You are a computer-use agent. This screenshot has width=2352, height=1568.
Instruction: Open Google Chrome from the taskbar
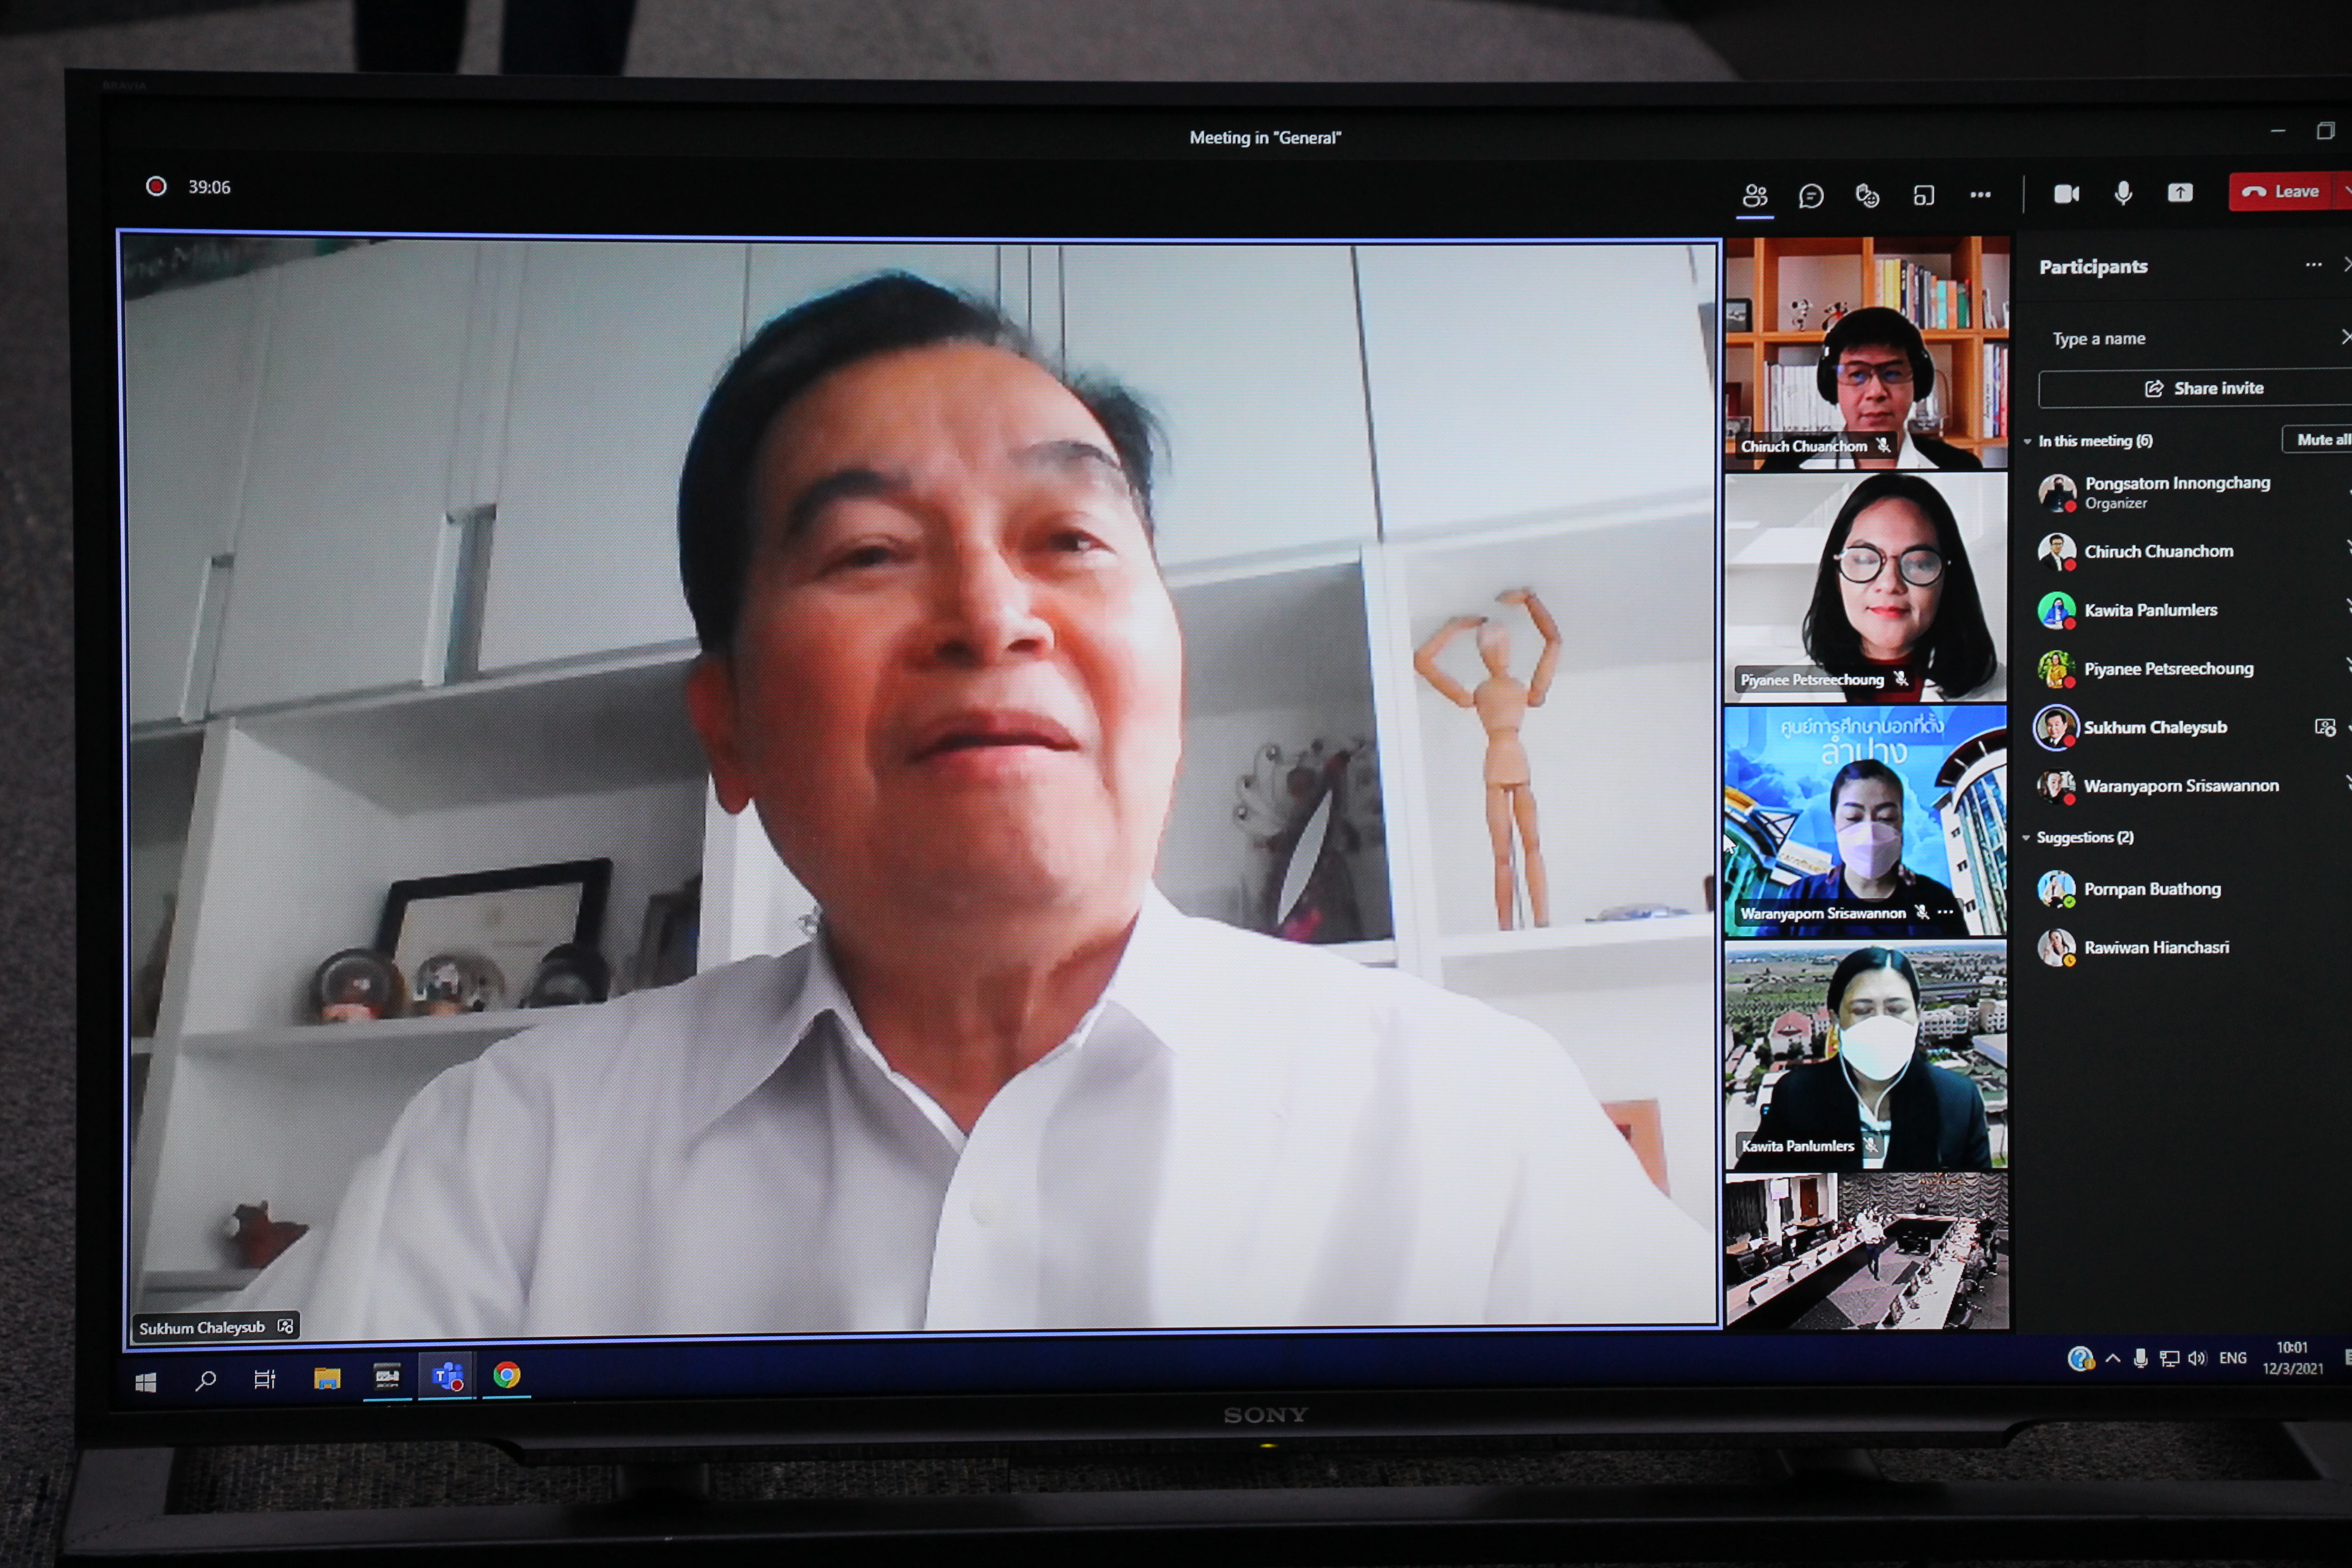(x=506, y=1376)
